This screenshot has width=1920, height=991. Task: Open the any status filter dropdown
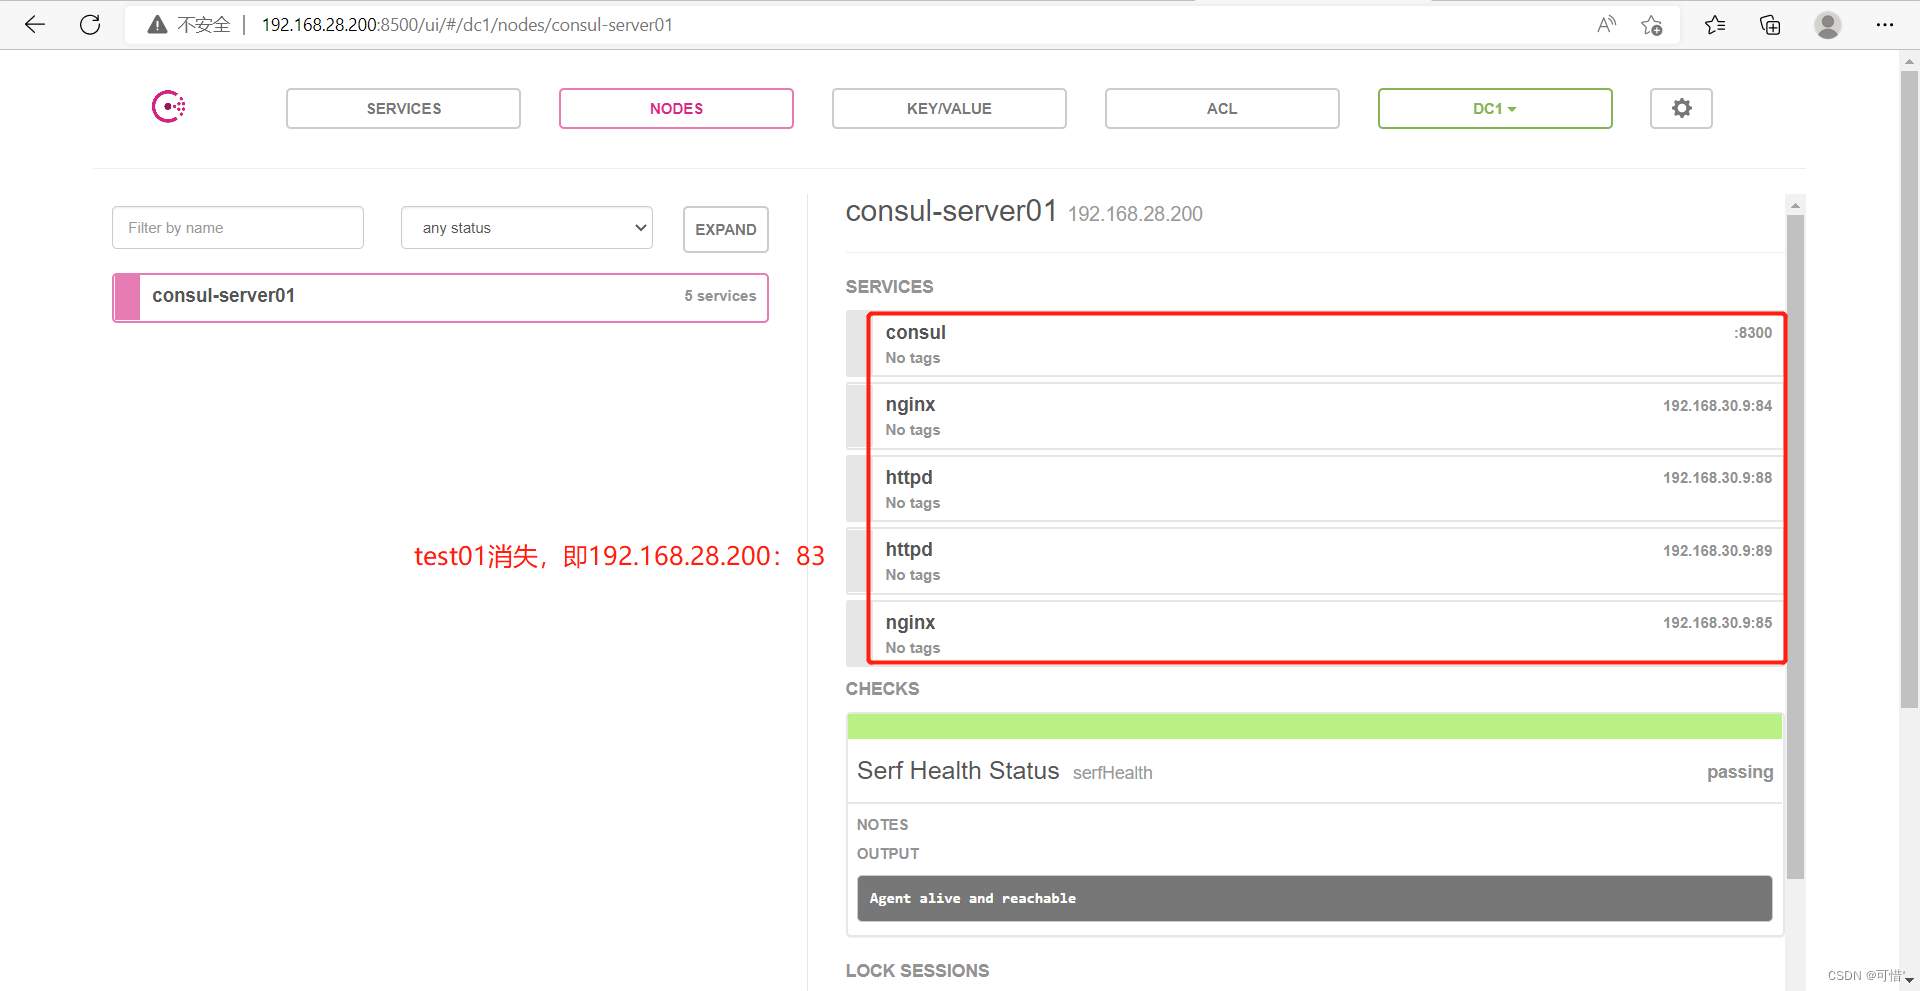(527, 228)
